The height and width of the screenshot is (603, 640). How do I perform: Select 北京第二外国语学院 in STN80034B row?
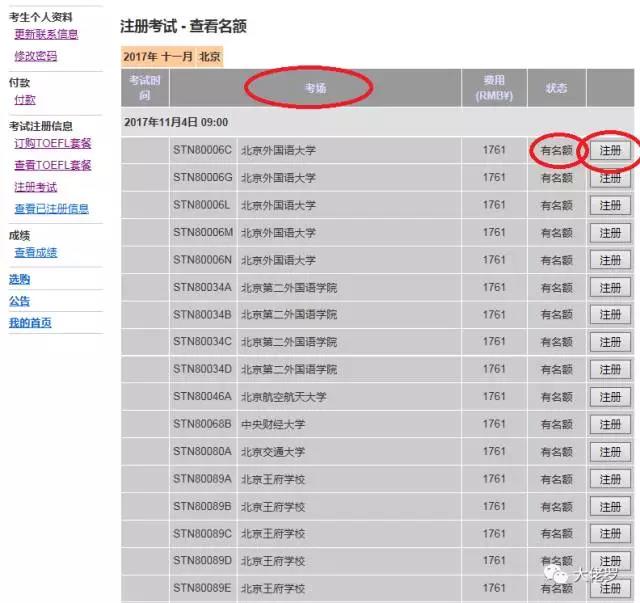(x=289, y=315)
